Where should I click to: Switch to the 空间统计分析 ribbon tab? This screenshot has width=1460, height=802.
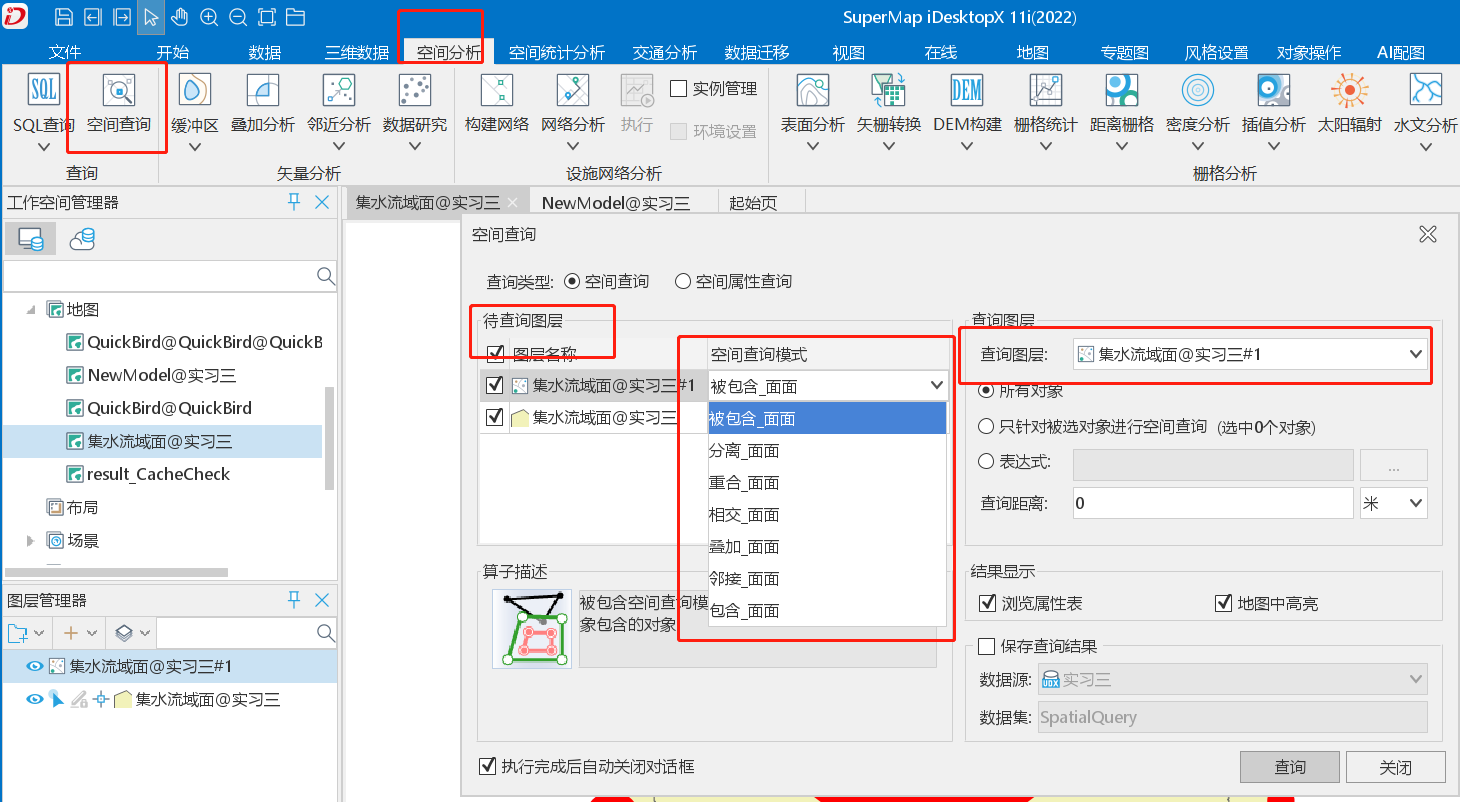coord(557,52)
